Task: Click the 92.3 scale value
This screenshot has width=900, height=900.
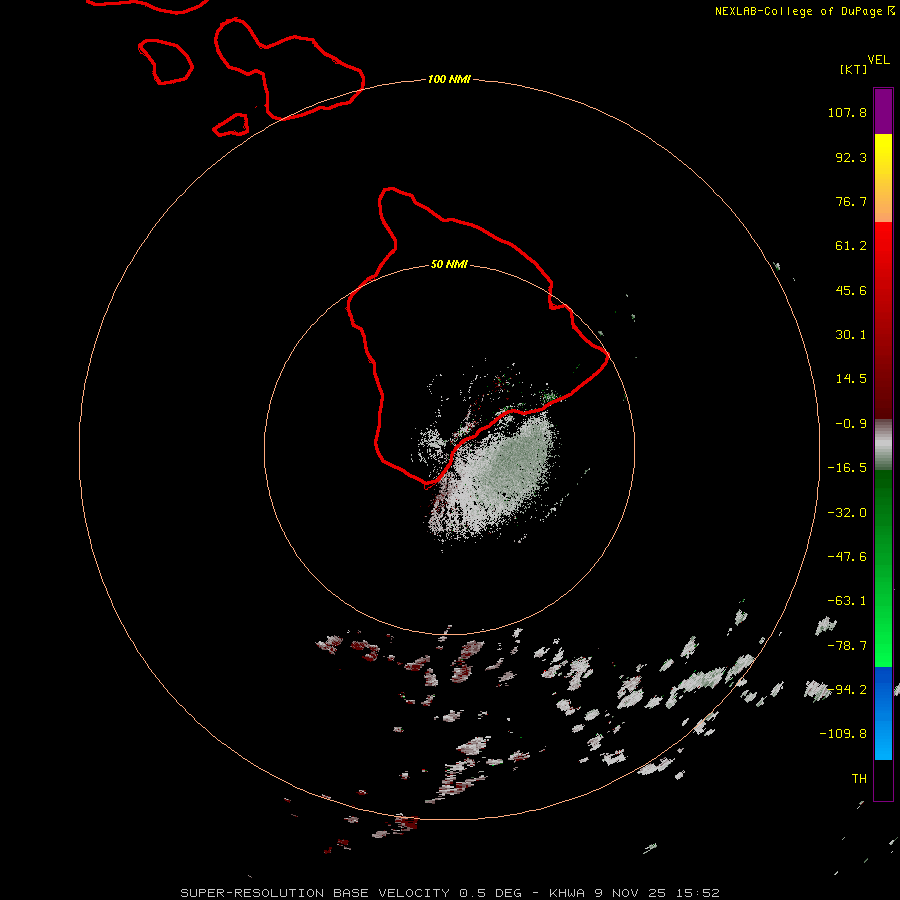Action: 851,157
